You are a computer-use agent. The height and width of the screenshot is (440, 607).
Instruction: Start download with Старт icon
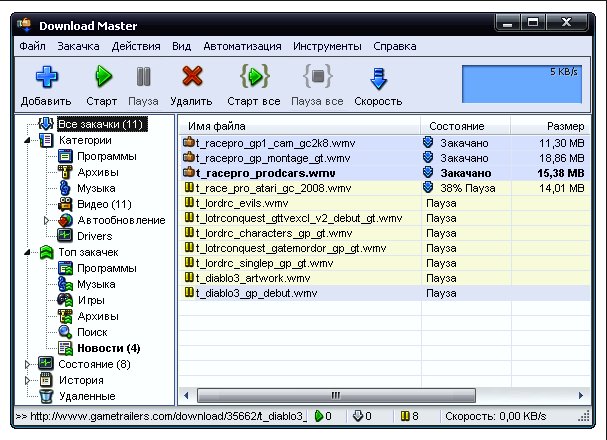103,76
